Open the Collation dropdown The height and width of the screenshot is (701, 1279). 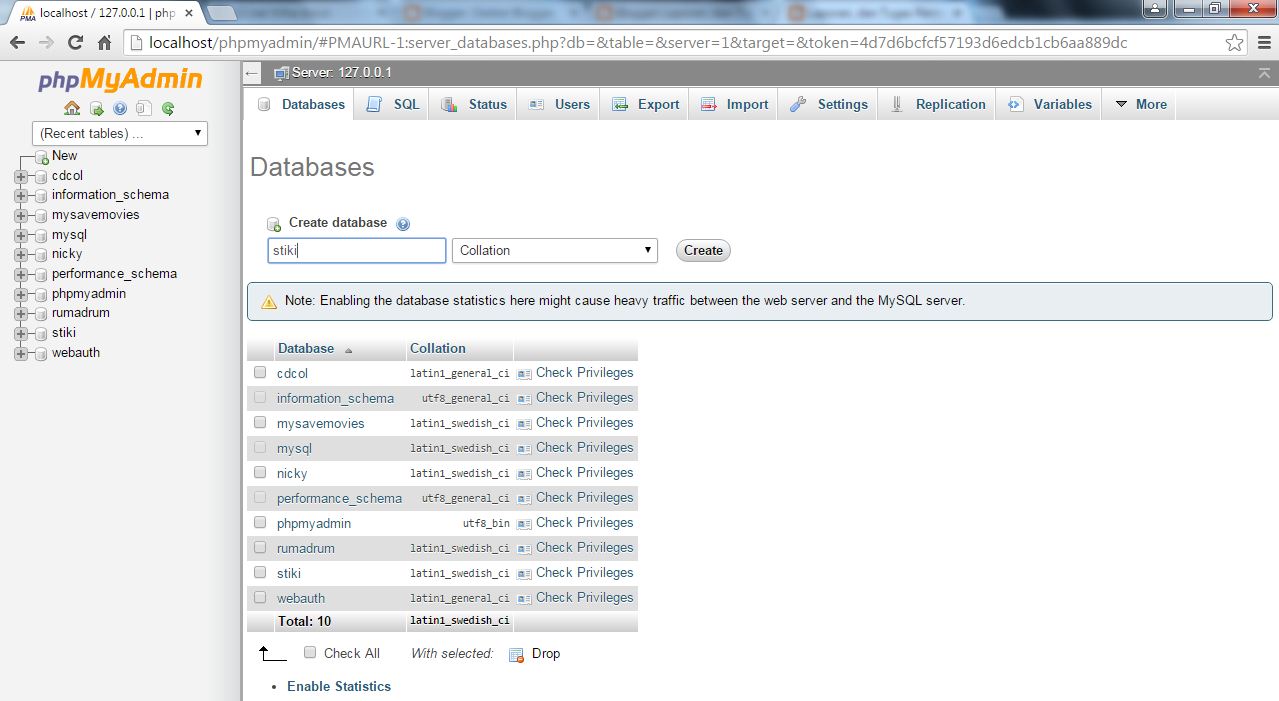tap(555, 250)
